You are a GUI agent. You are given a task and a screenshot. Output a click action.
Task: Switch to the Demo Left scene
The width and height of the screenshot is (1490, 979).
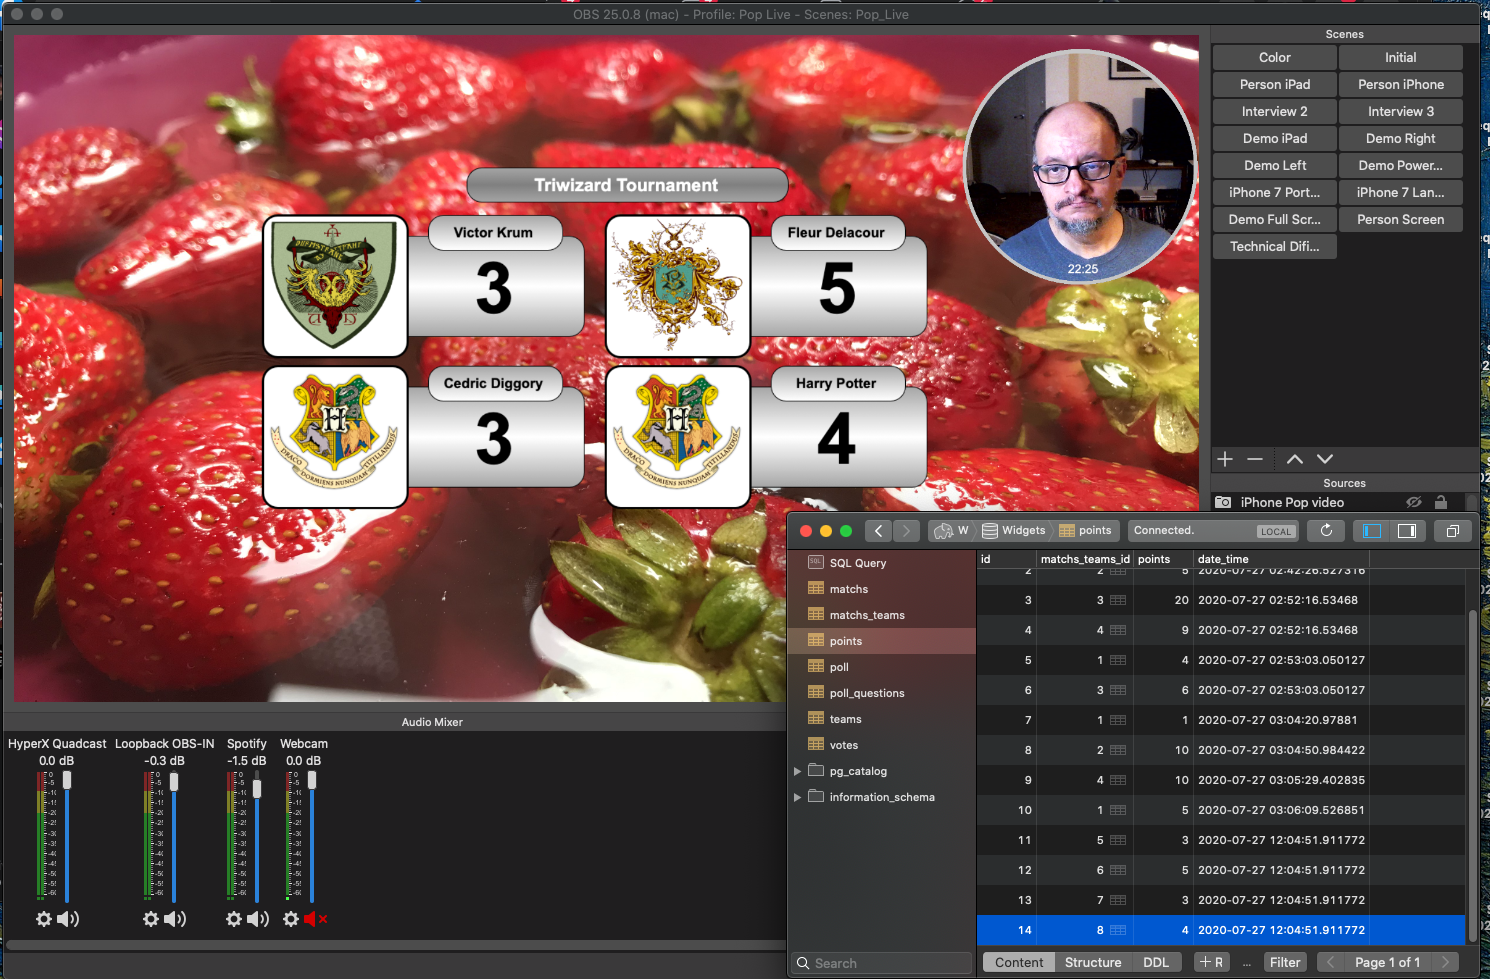pyautogui.click(x=1275, y=166)
